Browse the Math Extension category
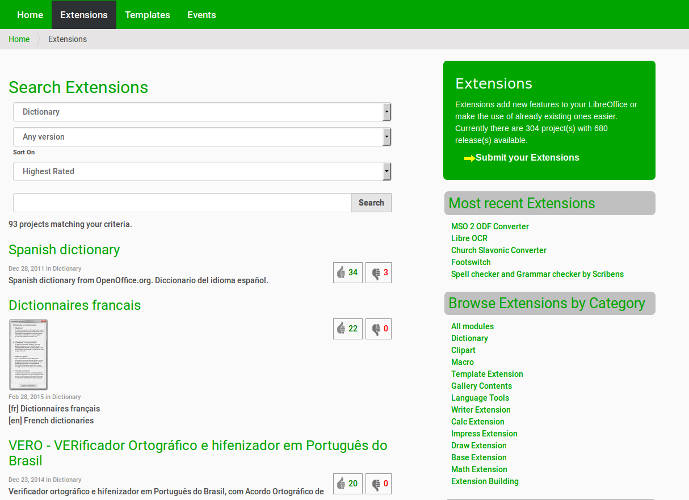 479,469
